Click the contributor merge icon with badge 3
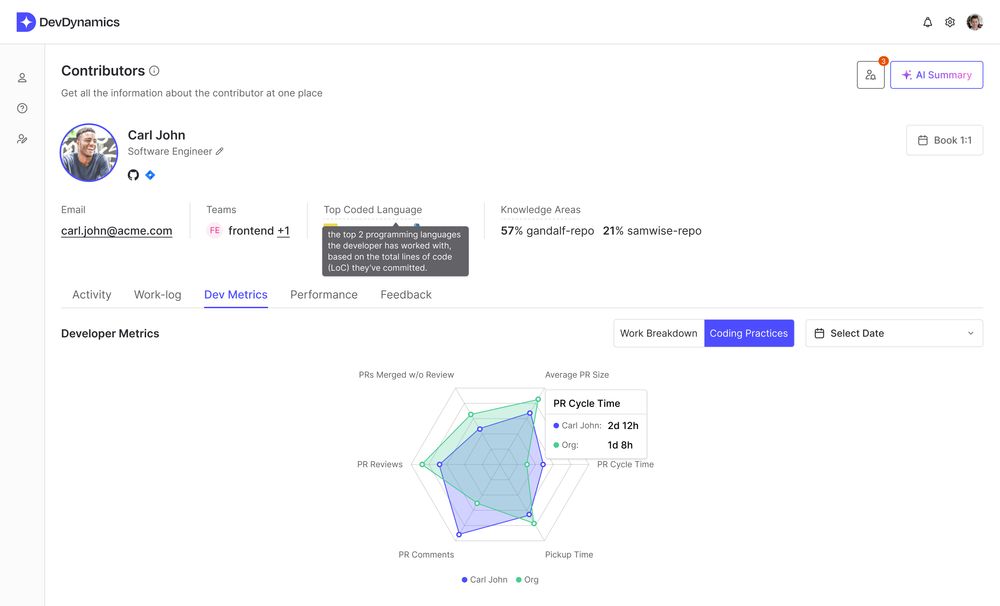This screenshot has width=1000, height=606. click(x=869, y=74)
